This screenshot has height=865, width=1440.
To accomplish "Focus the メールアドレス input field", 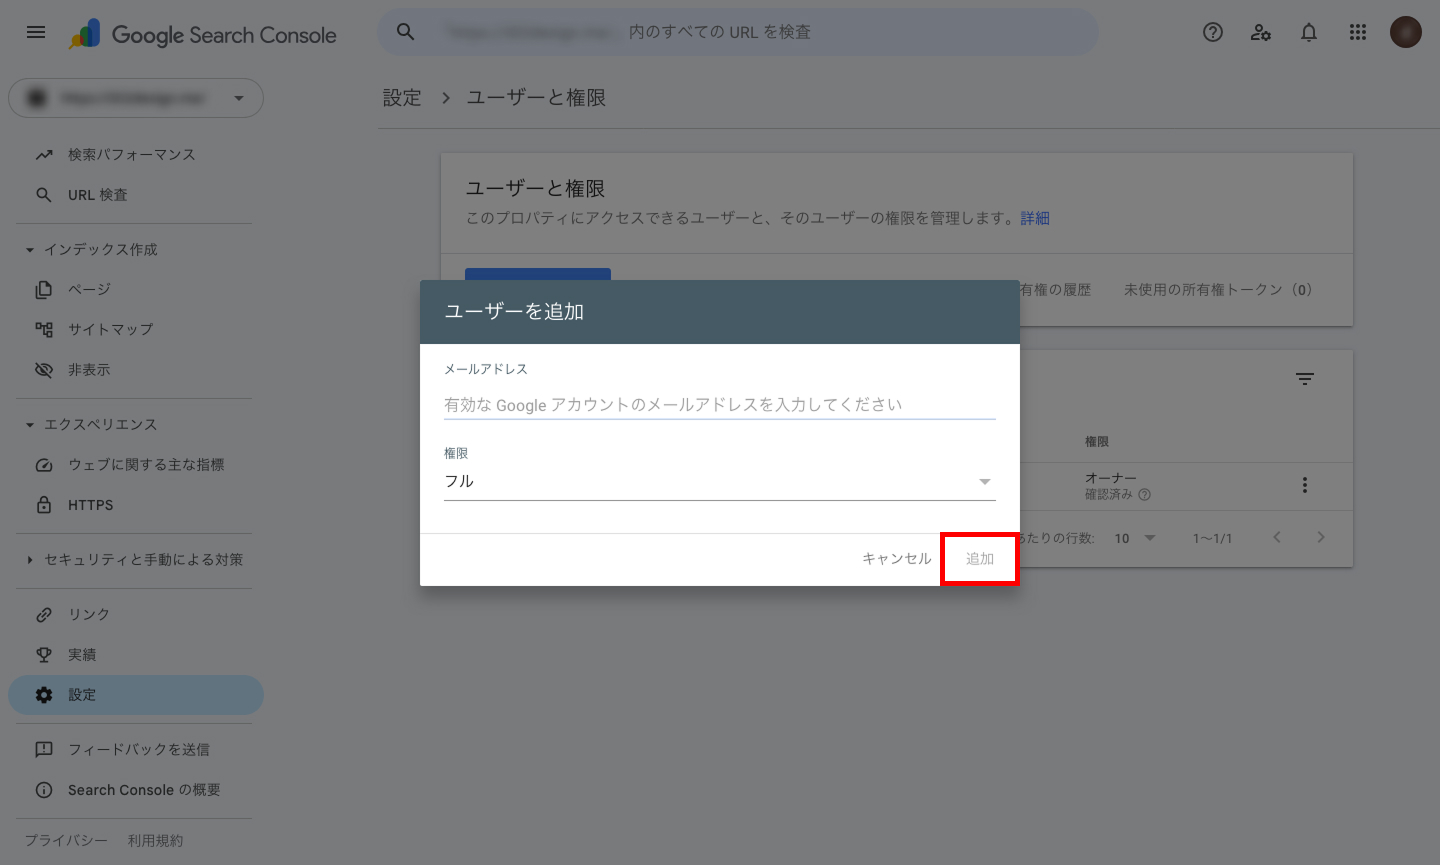I will 719,404.
